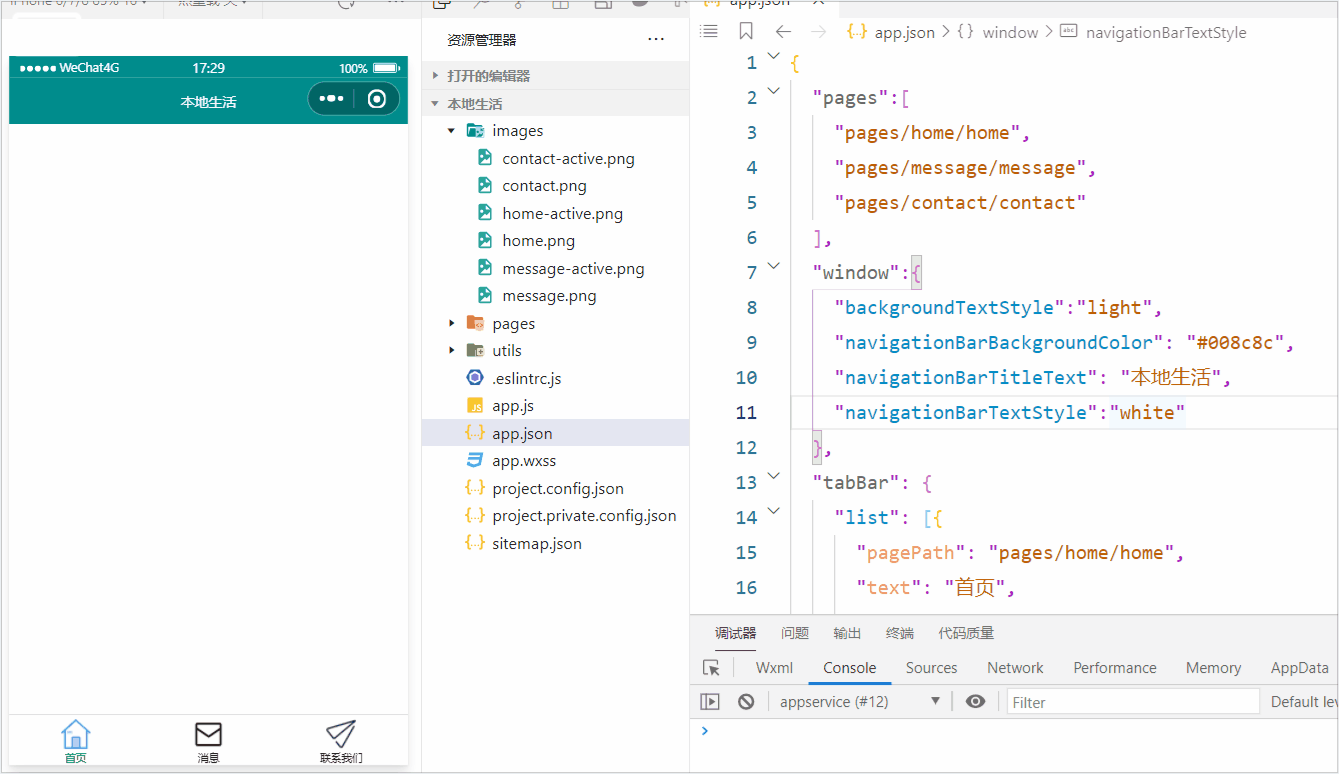Open the explorer three-dots menu
1339x774 pixels.
656,40
